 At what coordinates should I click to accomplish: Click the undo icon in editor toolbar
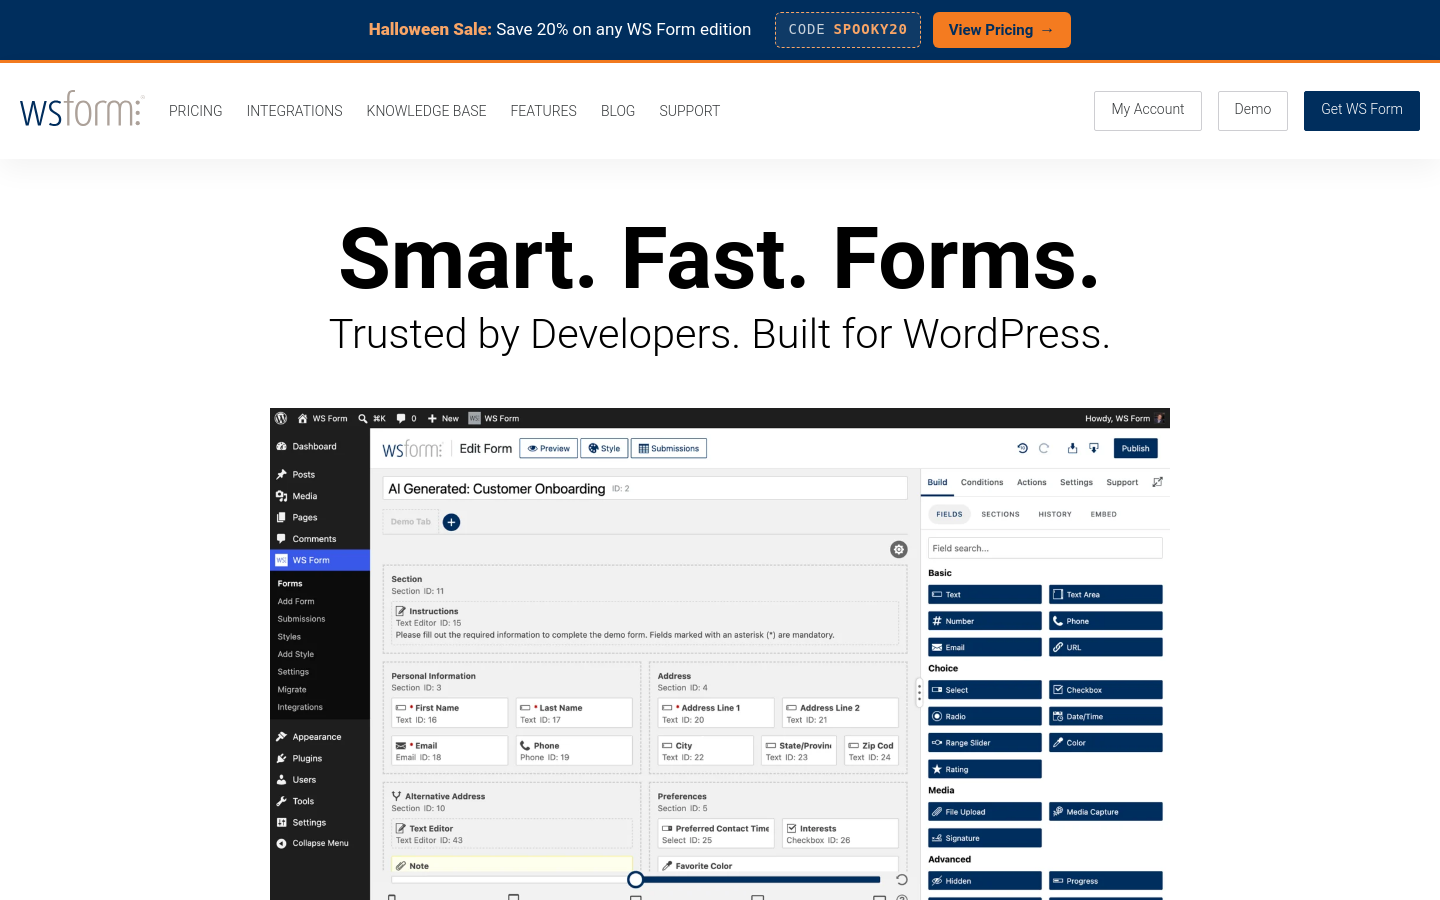tap(1022, 448)
